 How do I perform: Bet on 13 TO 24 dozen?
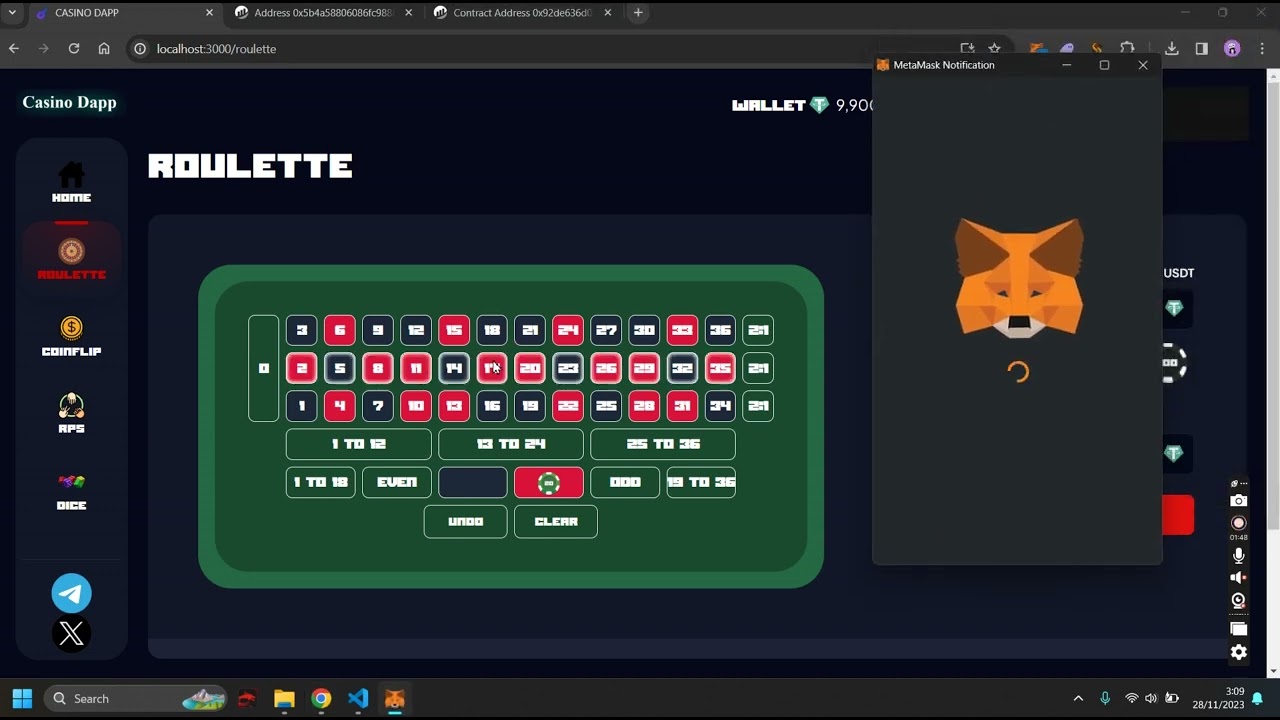511,444
